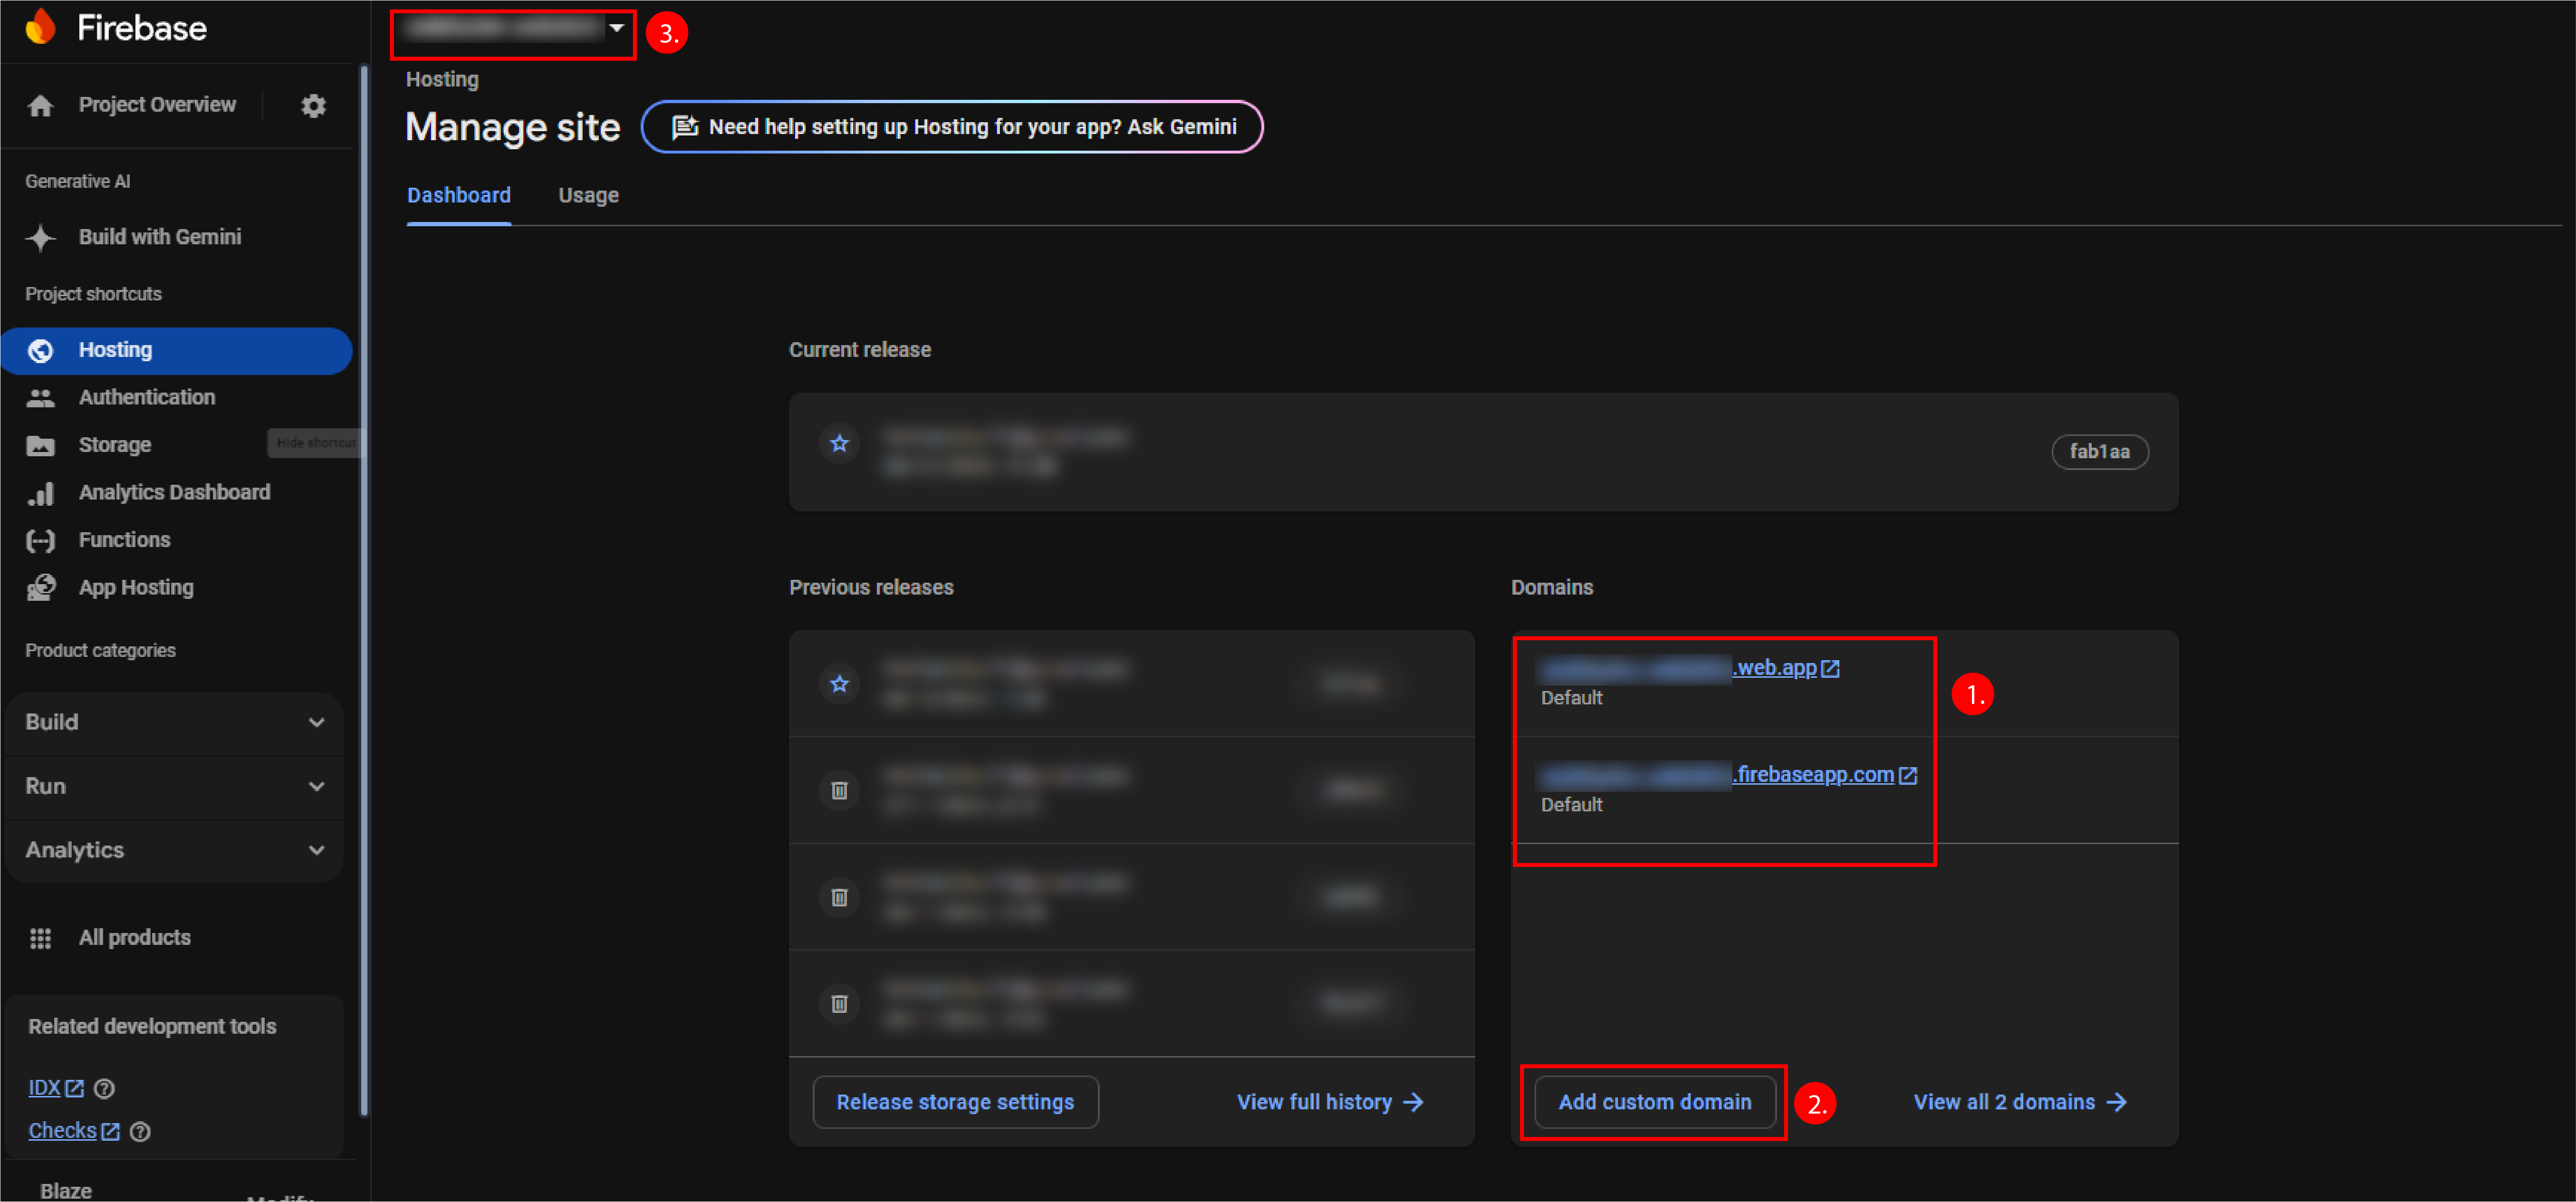Delete the third previous release via trash icon

pos(839,897)
